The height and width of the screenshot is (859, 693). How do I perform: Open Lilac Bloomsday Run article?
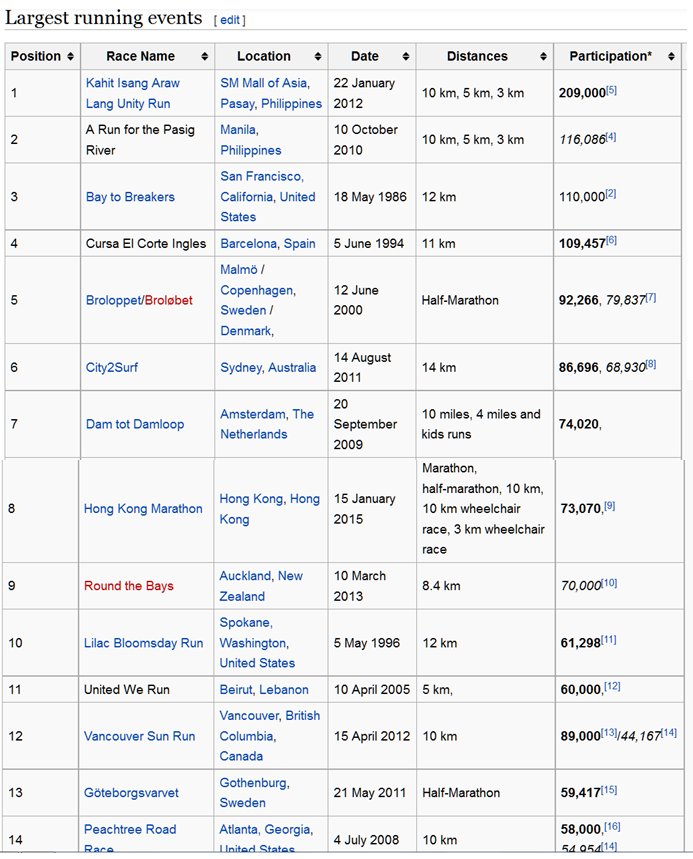tap(144, 643)
